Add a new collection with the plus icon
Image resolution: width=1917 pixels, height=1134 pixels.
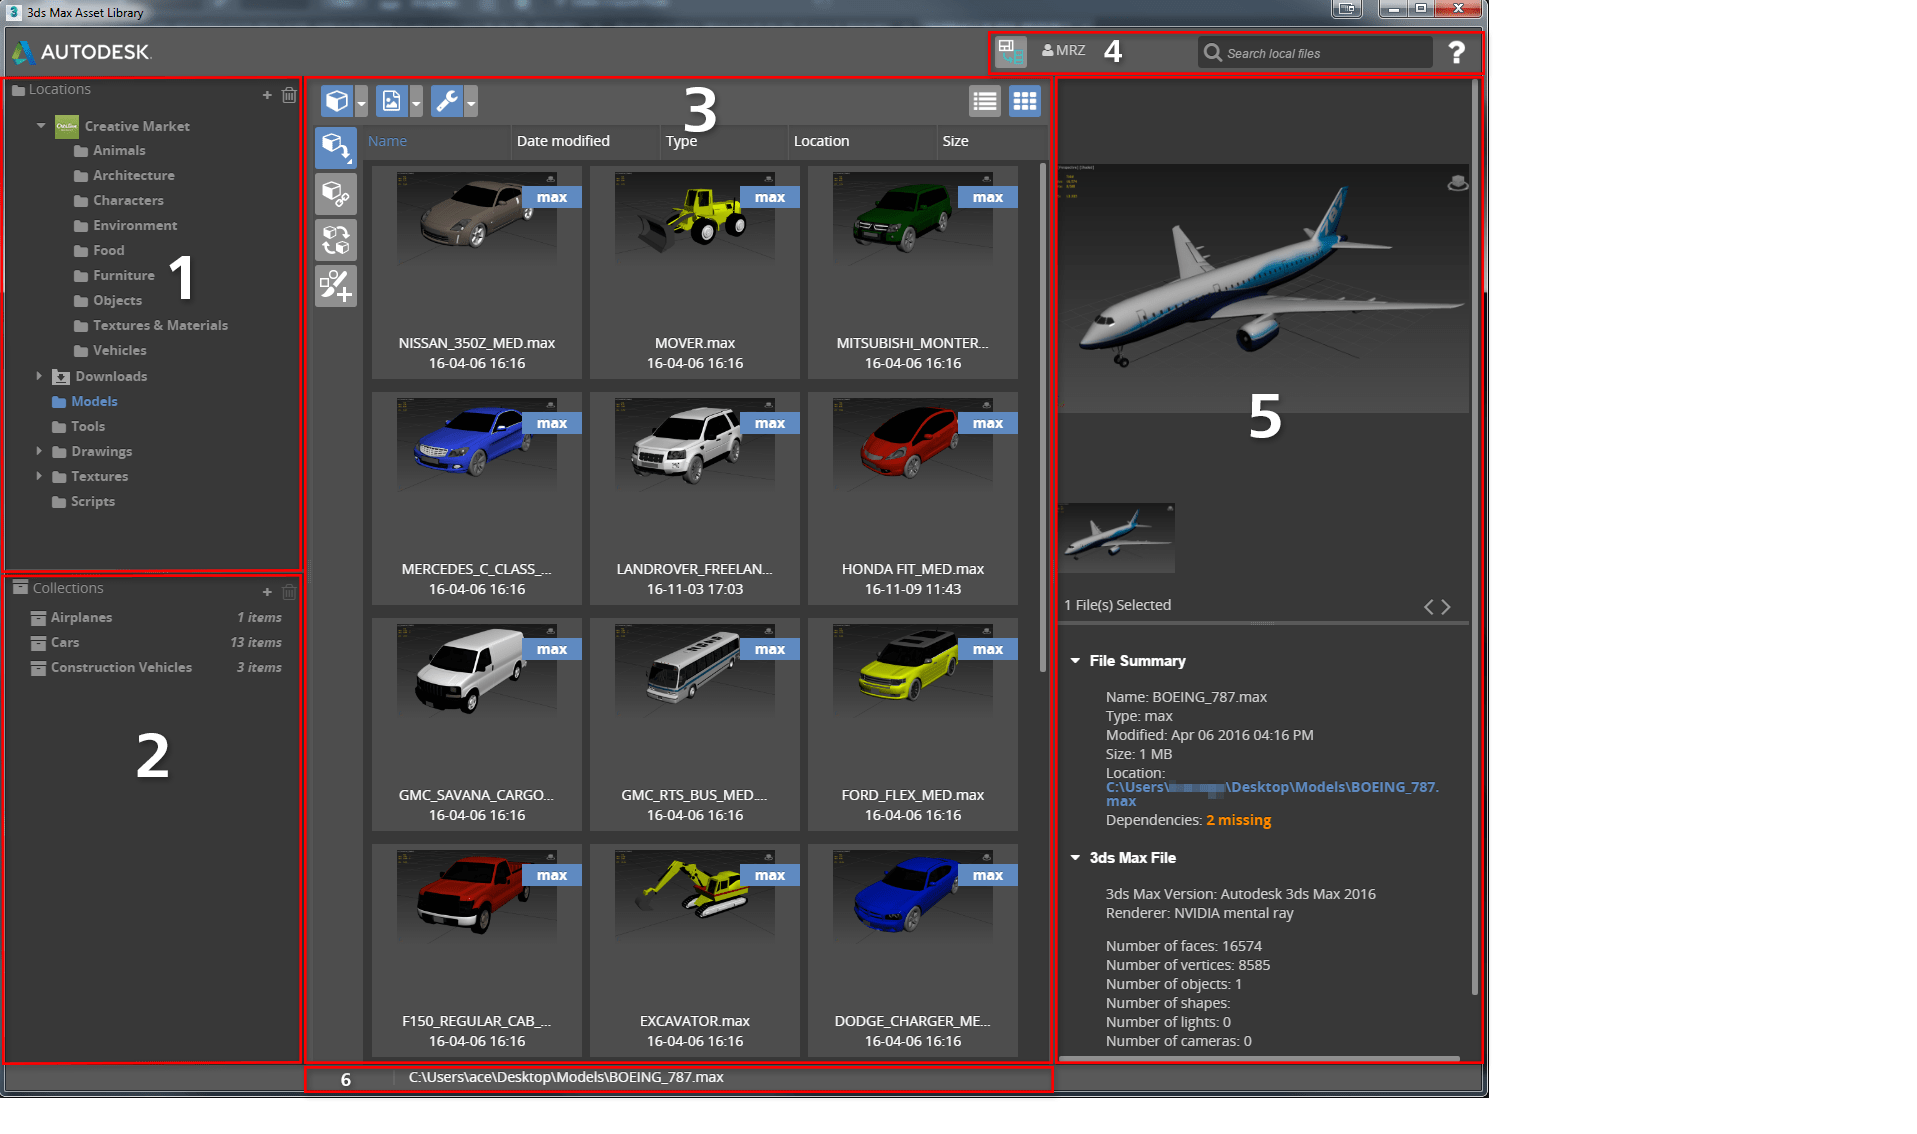click(267, 592)
